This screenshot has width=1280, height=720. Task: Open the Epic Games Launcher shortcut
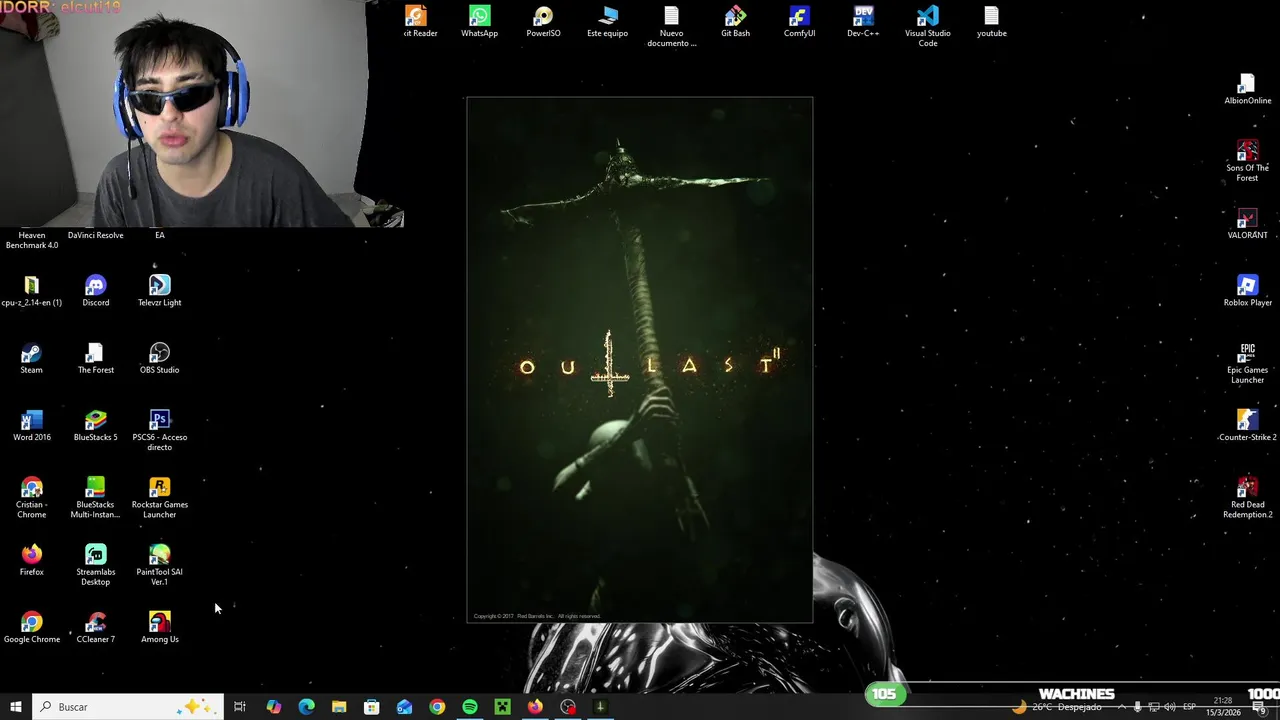1247,363
